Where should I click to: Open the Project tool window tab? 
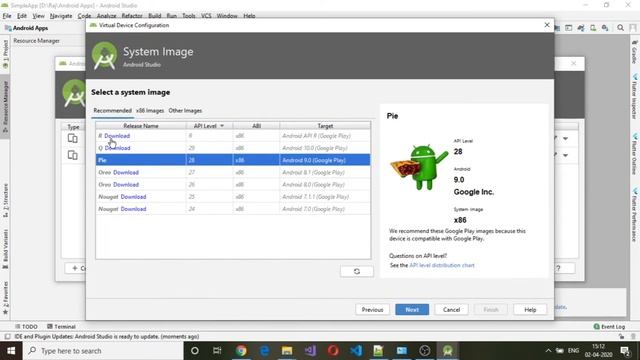[x=5, y=54]
